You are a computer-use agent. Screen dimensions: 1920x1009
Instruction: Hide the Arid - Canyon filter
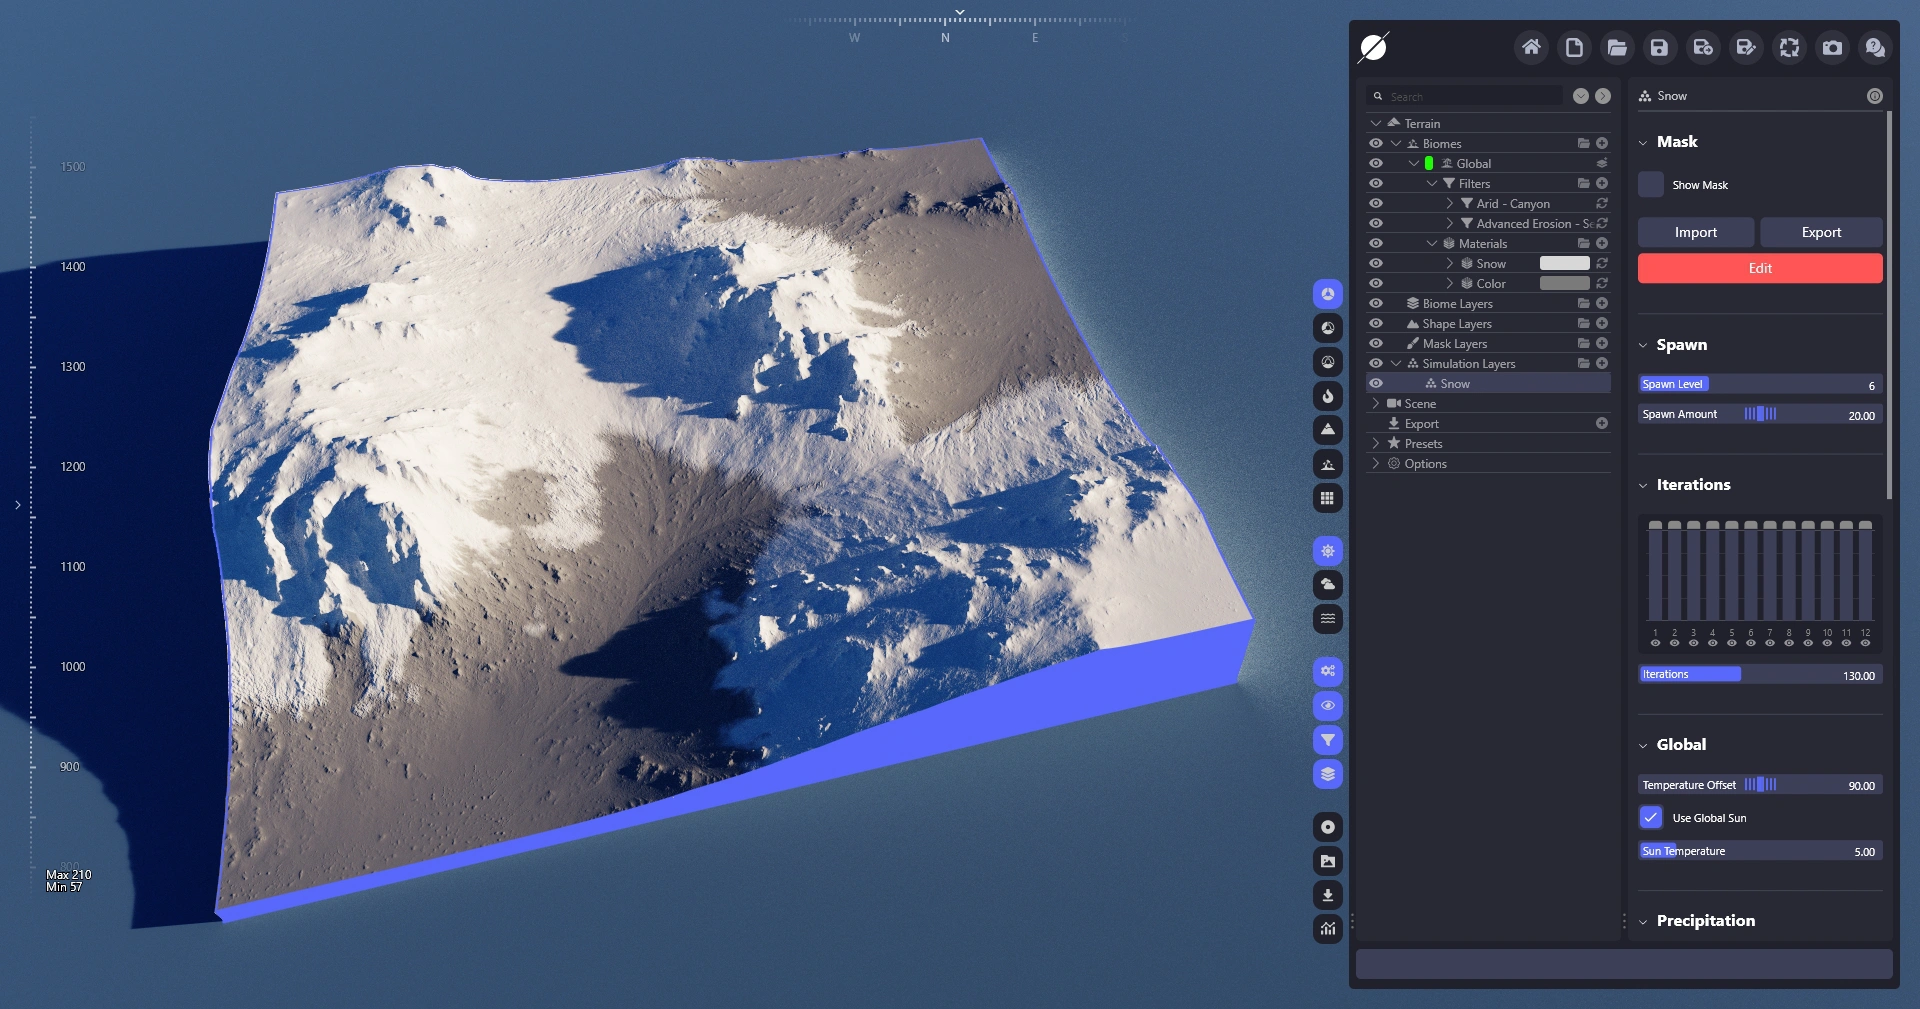[1376, 203]
